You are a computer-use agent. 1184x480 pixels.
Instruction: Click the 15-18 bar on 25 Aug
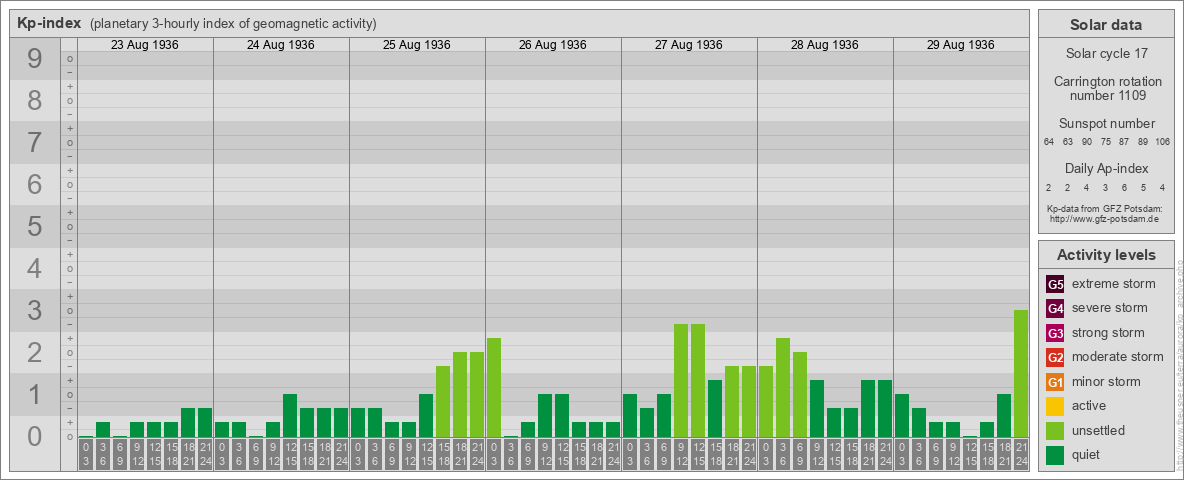442,402
